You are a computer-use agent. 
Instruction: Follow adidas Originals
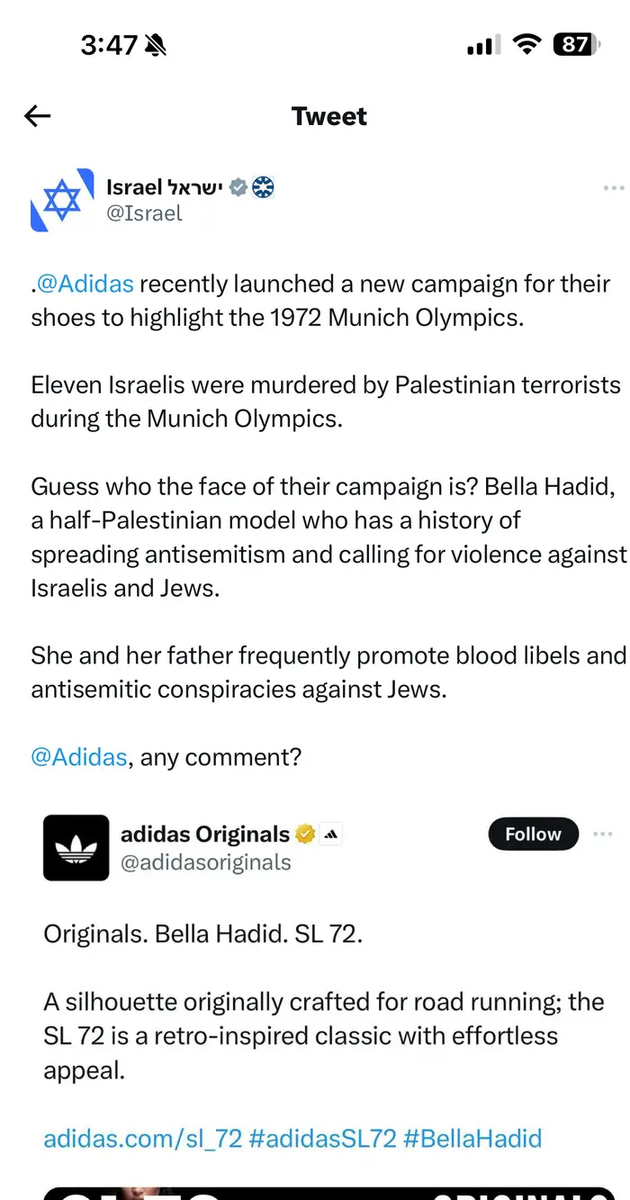click(533, 834)
